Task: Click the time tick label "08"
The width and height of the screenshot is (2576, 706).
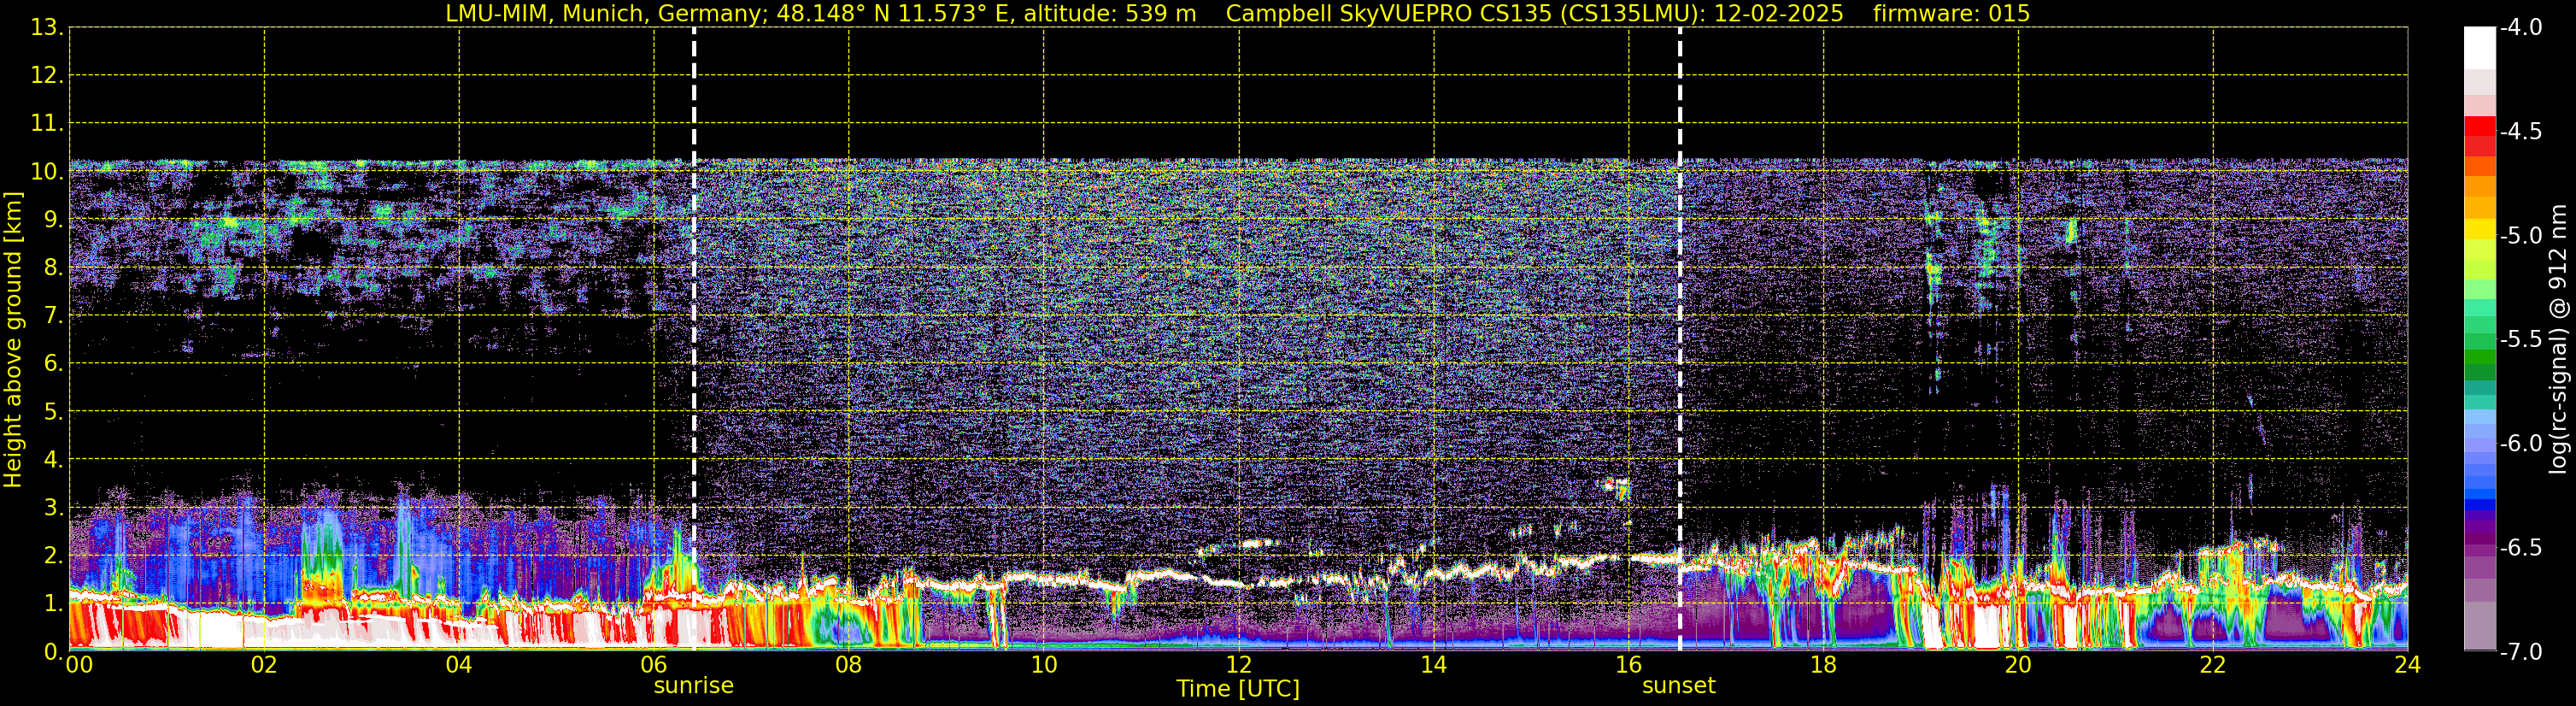Action: tap(849, 665)
